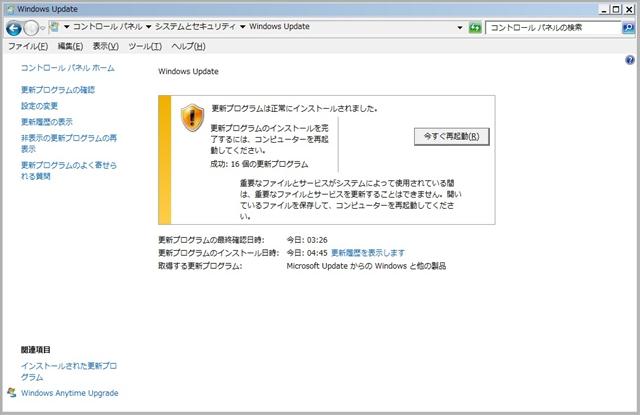This screenshot has width=640, height=415.
Task: Open address bar history dropdown arrow
Action: click(x=460, y=28)
